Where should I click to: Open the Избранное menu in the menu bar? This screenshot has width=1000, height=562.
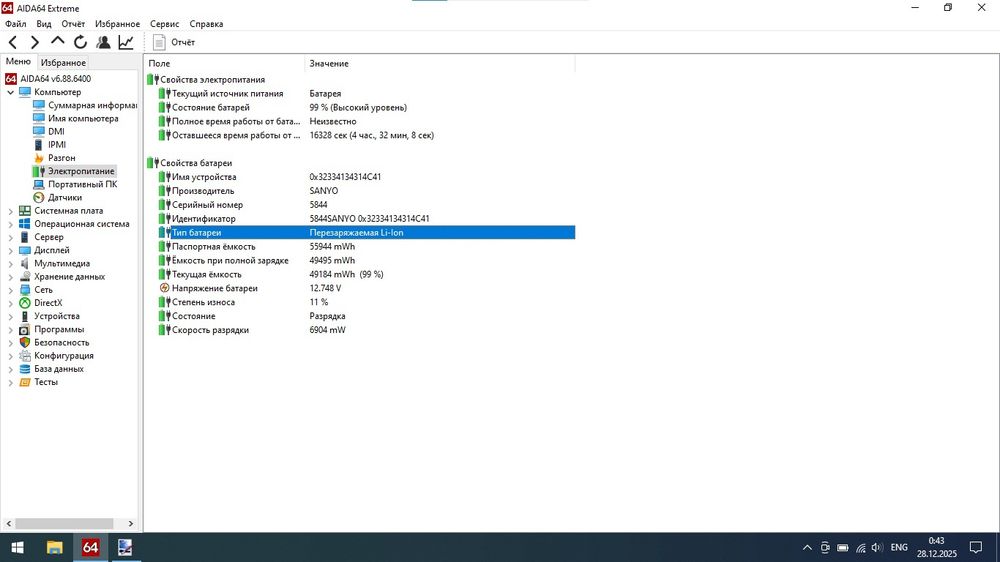[x=117, y=24]
